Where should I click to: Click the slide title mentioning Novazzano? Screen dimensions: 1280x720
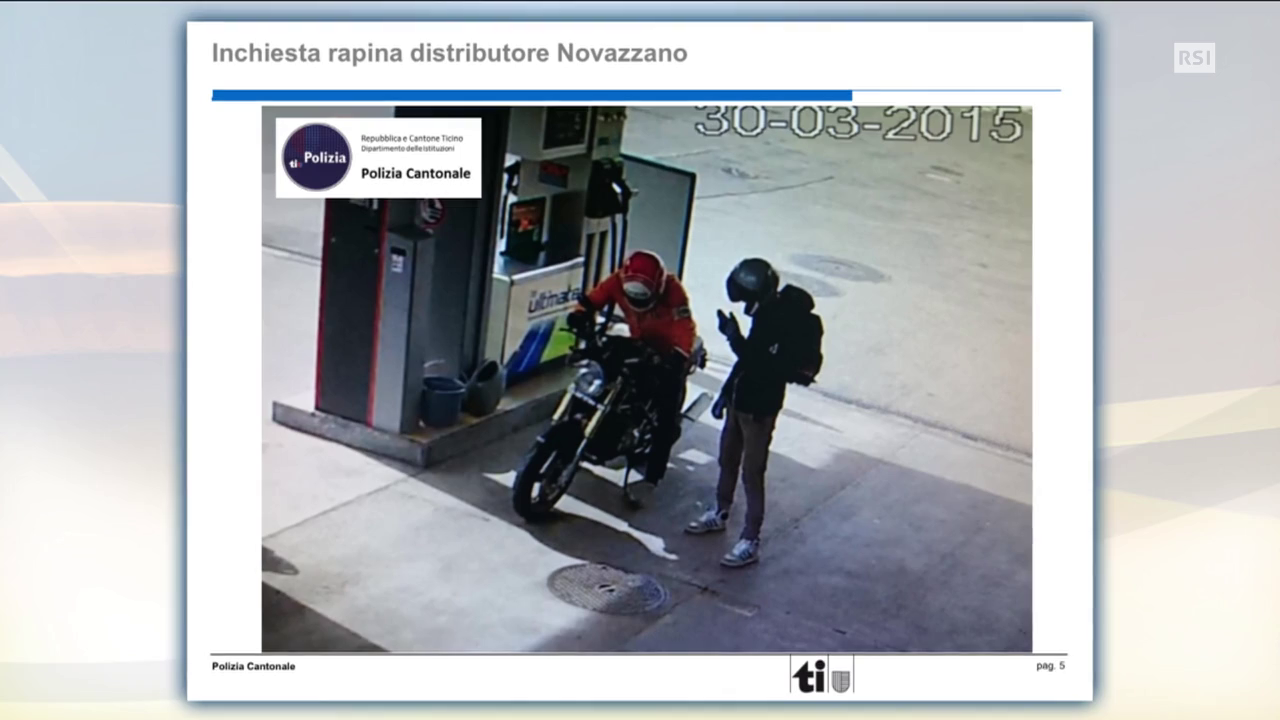(x=449, y=53)
